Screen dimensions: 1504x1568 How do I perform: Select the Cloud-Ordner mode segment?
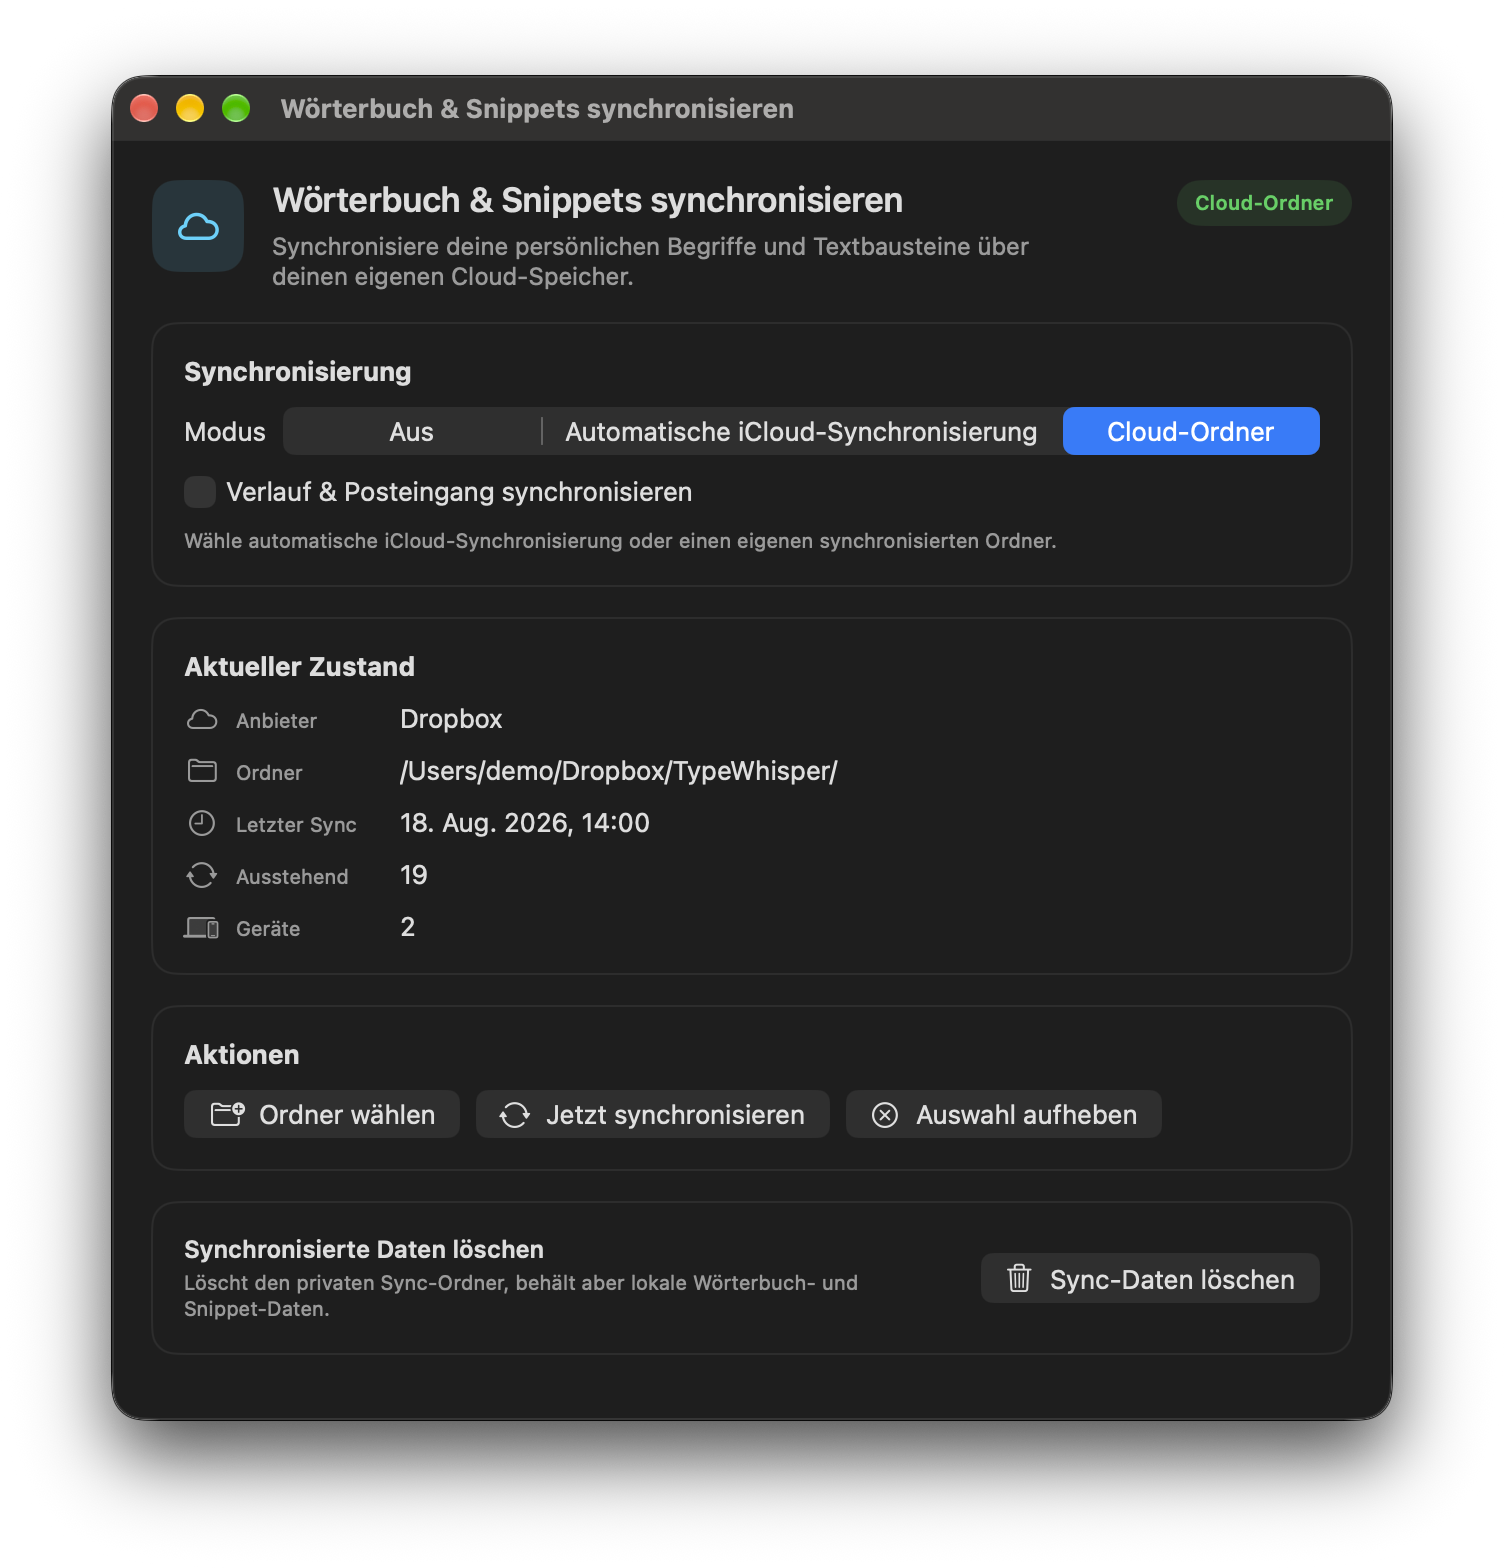[x=1191, y=432]
